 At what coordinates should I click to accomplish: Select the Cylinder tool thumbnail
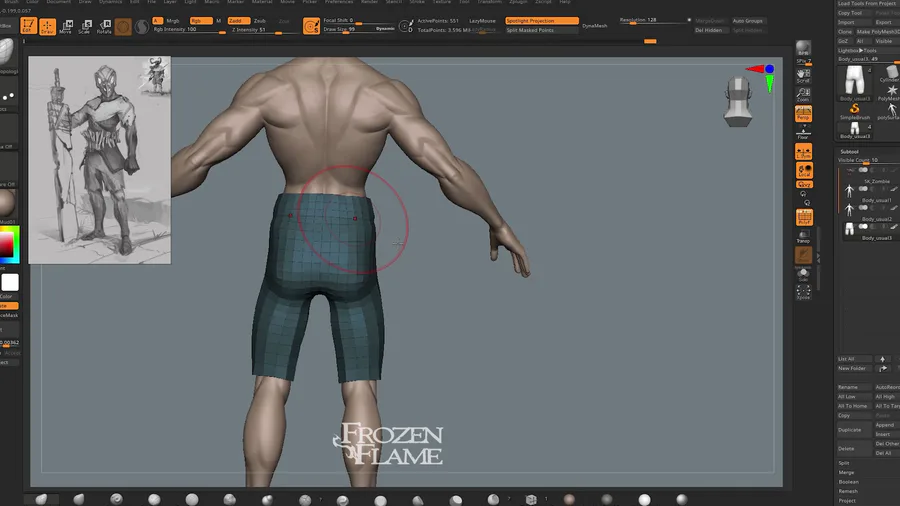click(x=890, y=73)
